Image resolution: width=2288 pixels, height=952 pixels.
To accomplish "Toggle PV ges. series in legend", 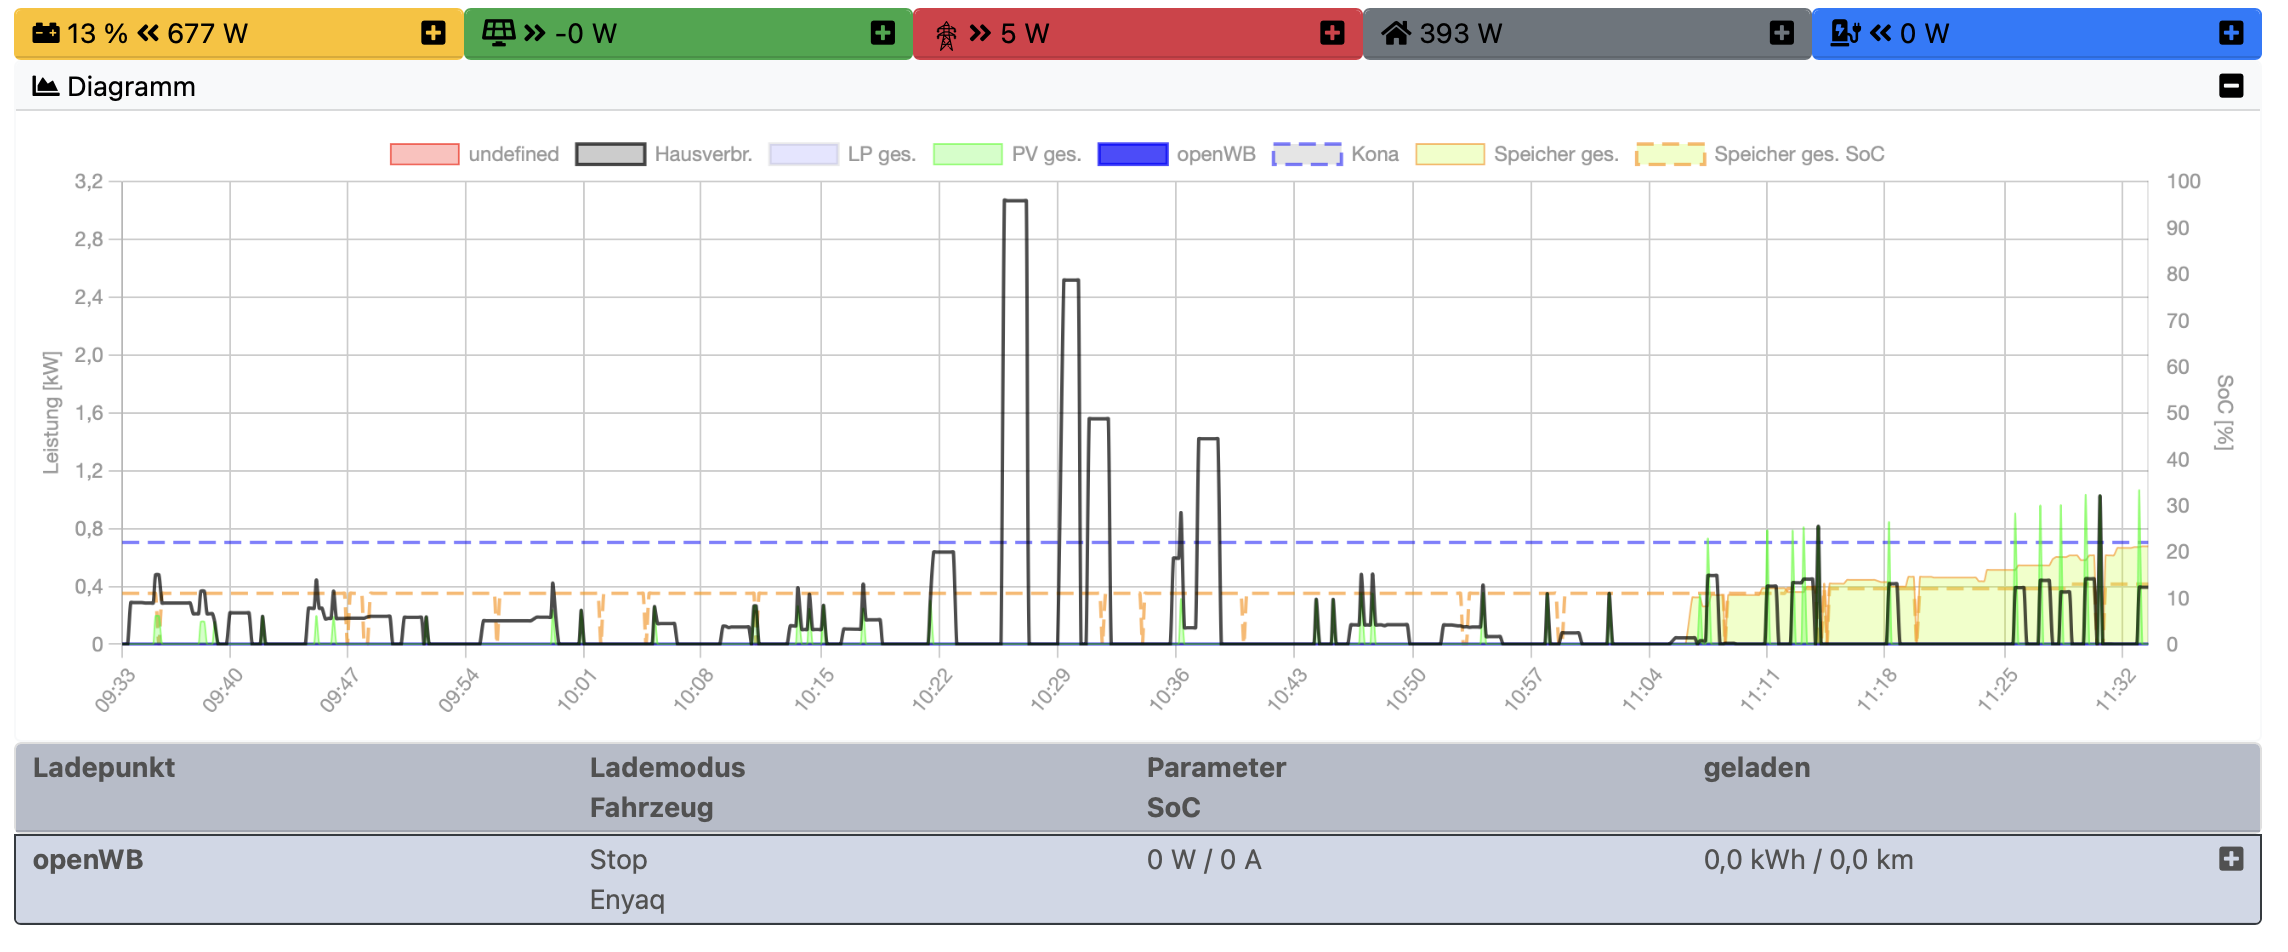I will pyautogui.click(x=1007, y=154).
